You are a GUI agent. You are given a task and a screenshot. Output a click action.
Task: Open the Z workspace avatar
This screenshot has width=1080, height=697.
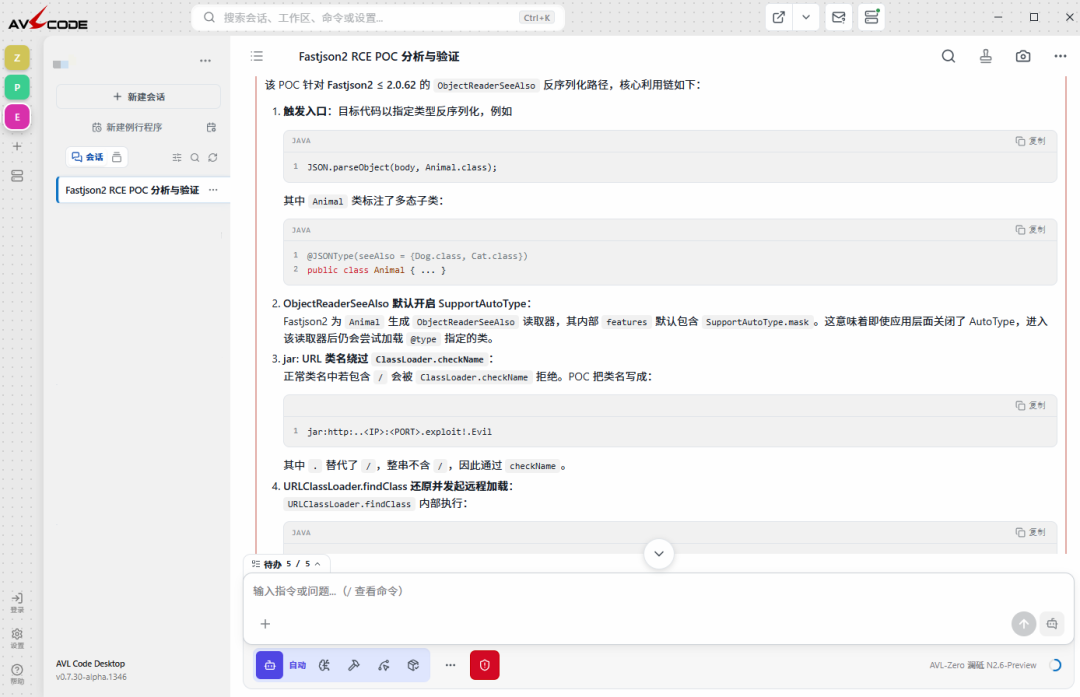[x=17, y=58]
